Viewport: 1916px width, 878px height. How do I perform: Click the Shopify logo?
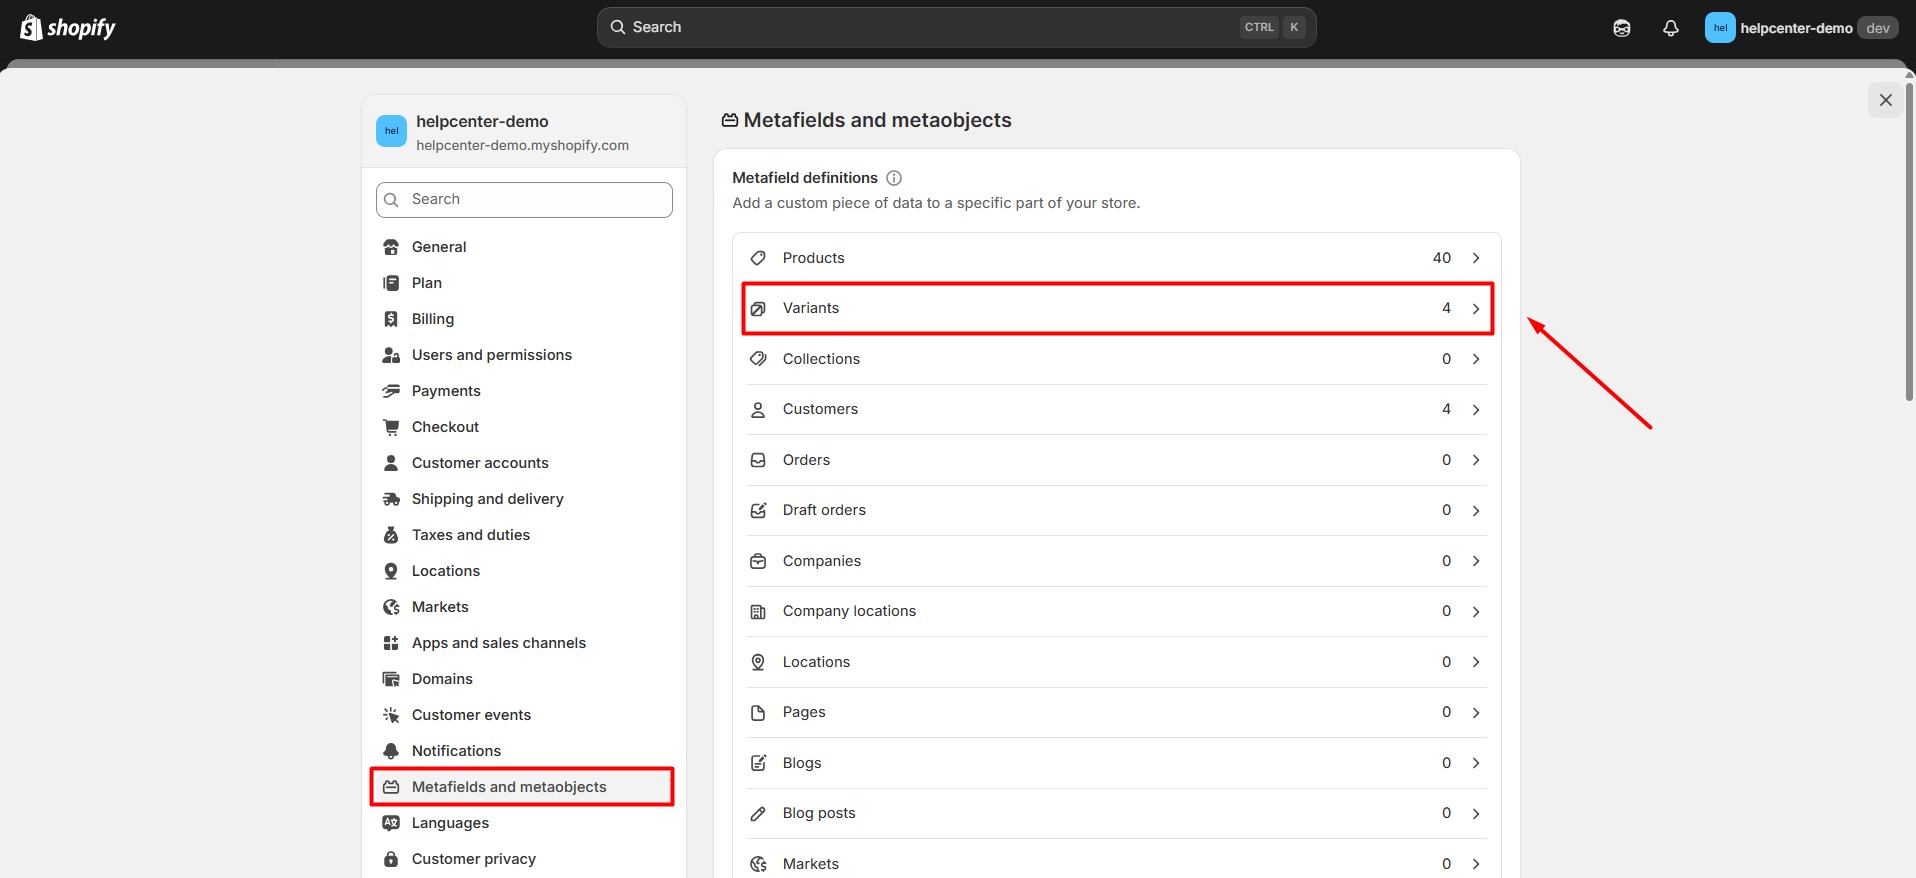coord(68,28)
